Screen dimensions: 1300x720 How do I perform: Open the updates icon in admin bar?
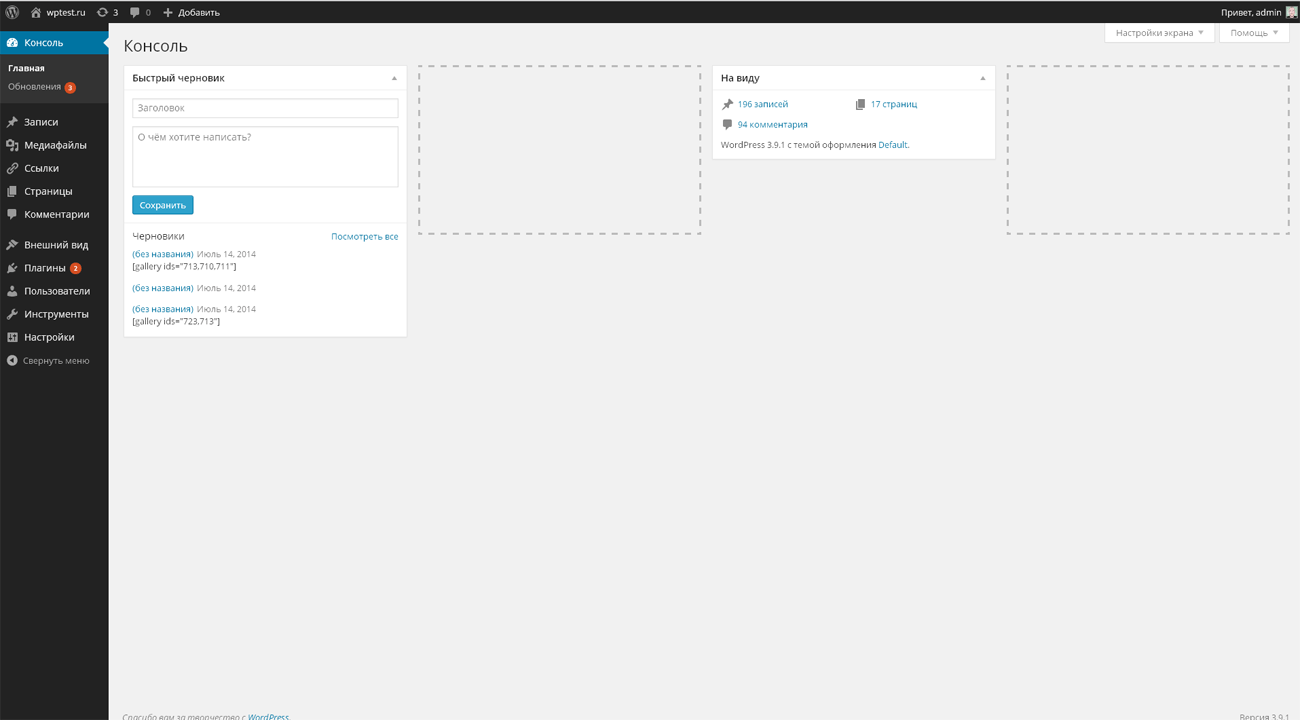tap(102, 12)
